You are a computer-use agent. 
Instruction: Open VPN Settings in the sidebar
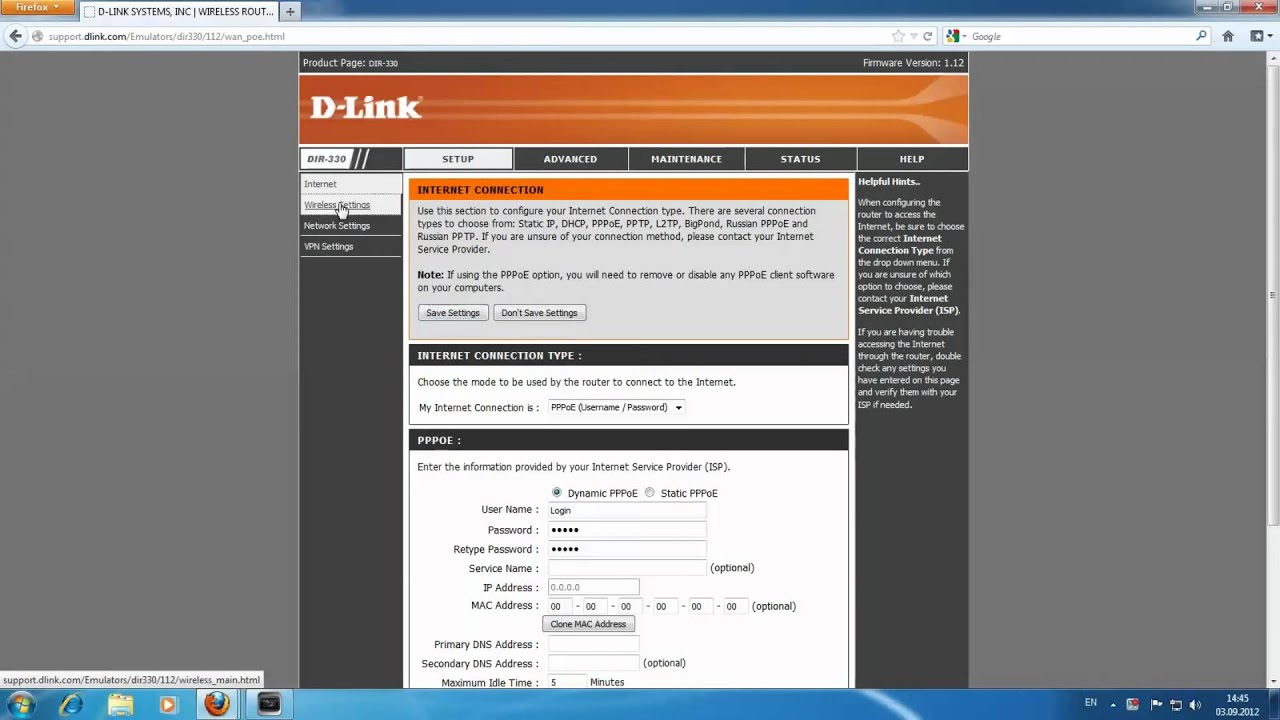tap(329, 246)
